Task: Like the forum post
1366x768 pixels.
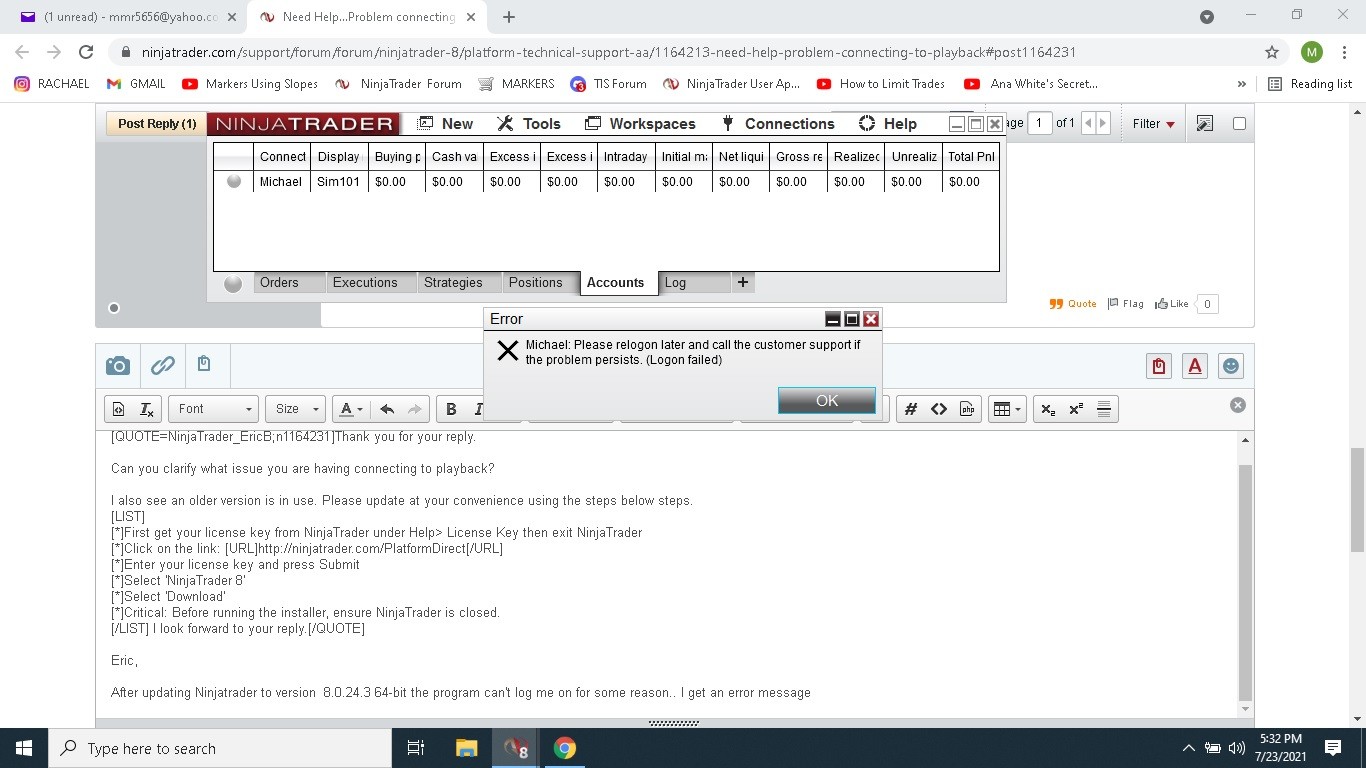Action: 1171,304
